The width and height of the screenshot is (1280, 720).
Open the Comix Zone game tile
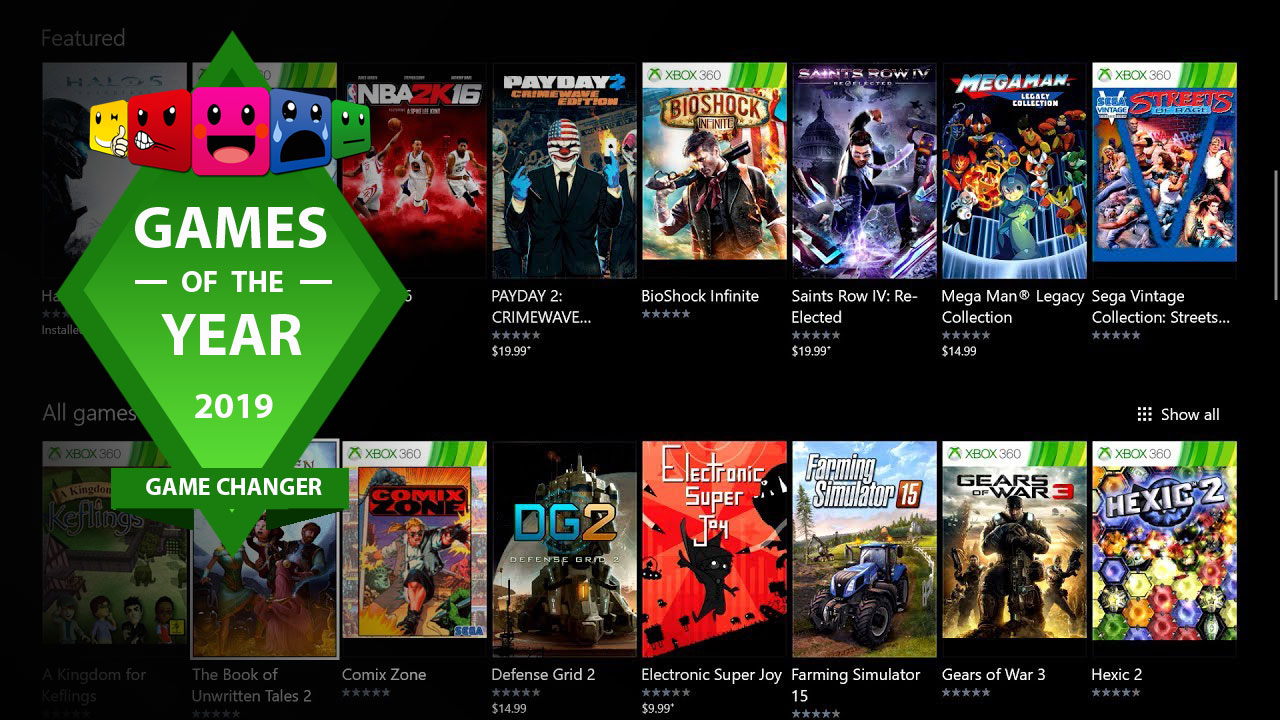(x=414, y=549)
